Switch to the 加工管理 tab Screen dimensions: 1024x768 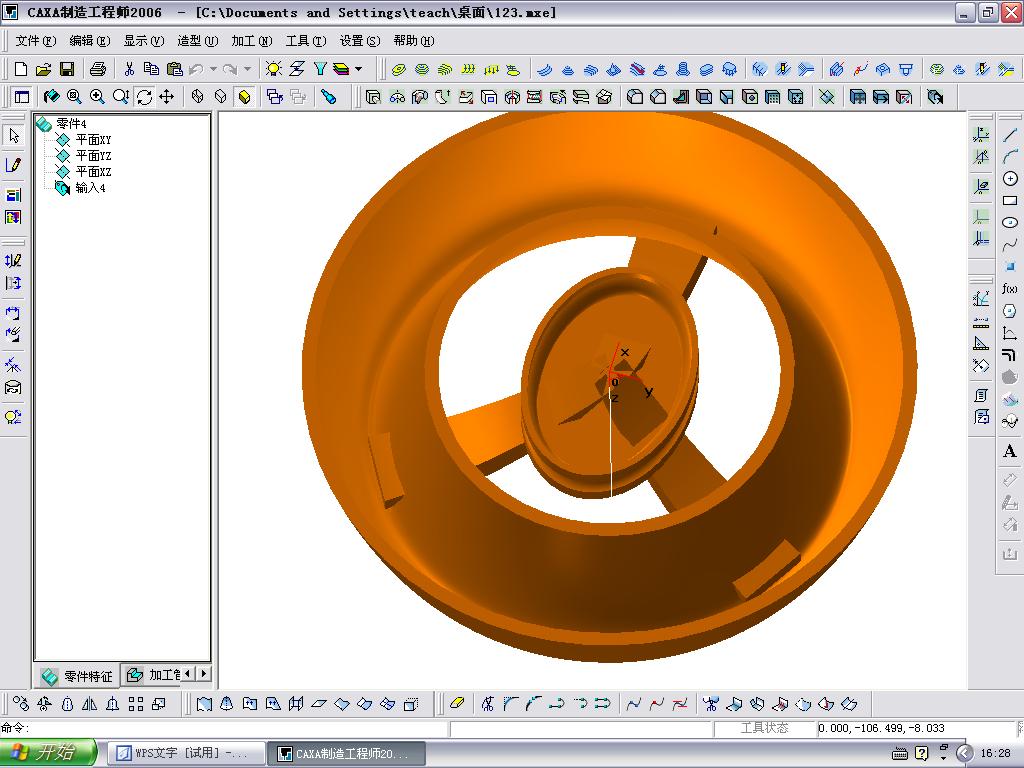tap(153, 675)
